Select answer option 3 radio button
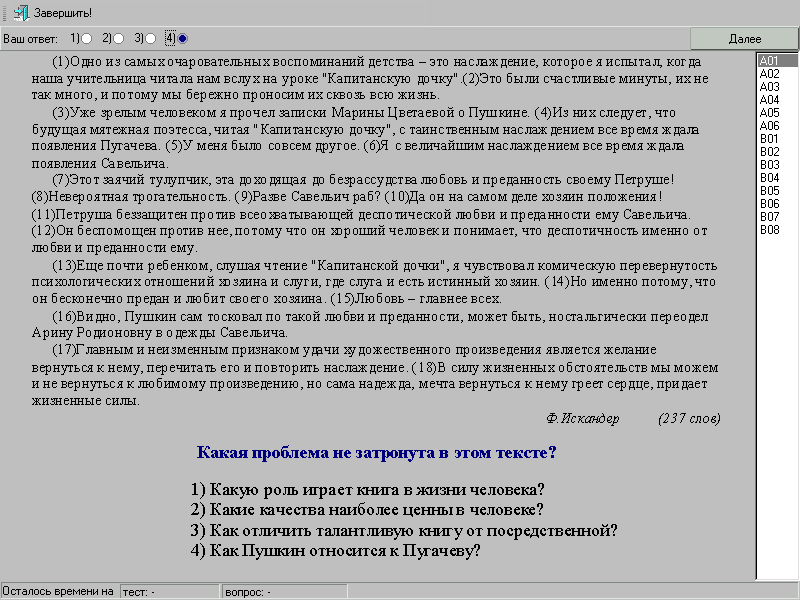 pyautogui.click(x=150, y=38)
